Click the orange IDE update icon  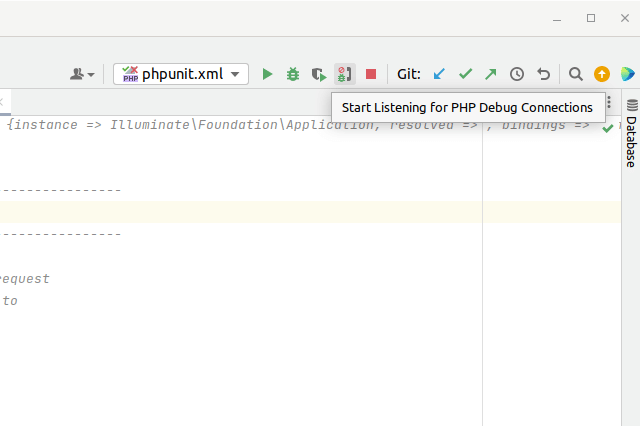[x=601, y=74]
